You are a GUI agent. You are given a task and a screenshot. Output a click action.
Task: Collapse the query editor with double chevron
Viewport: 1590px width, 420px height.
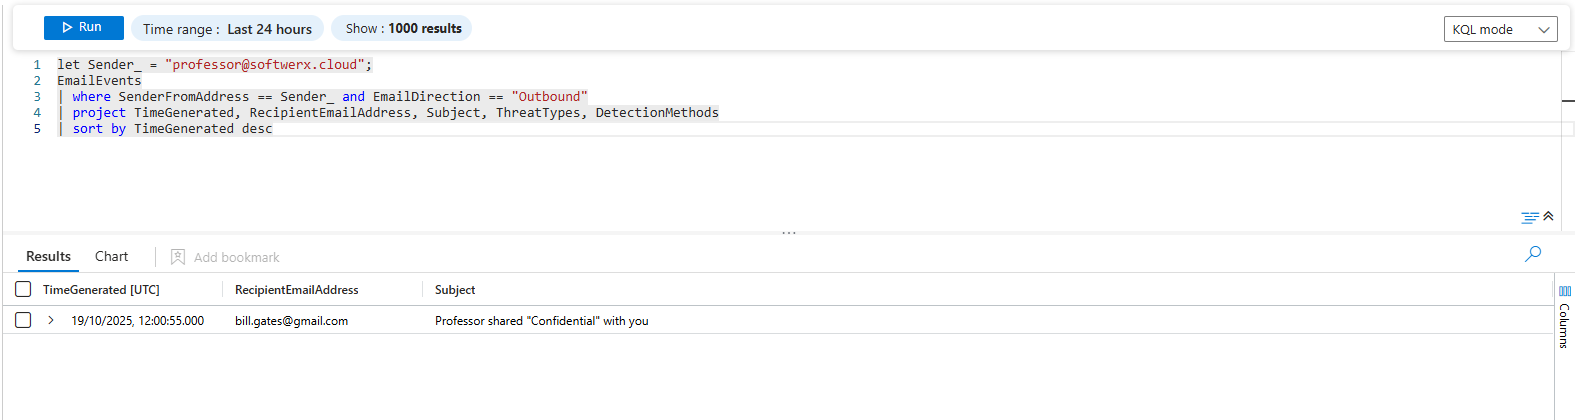[1548, 216]
